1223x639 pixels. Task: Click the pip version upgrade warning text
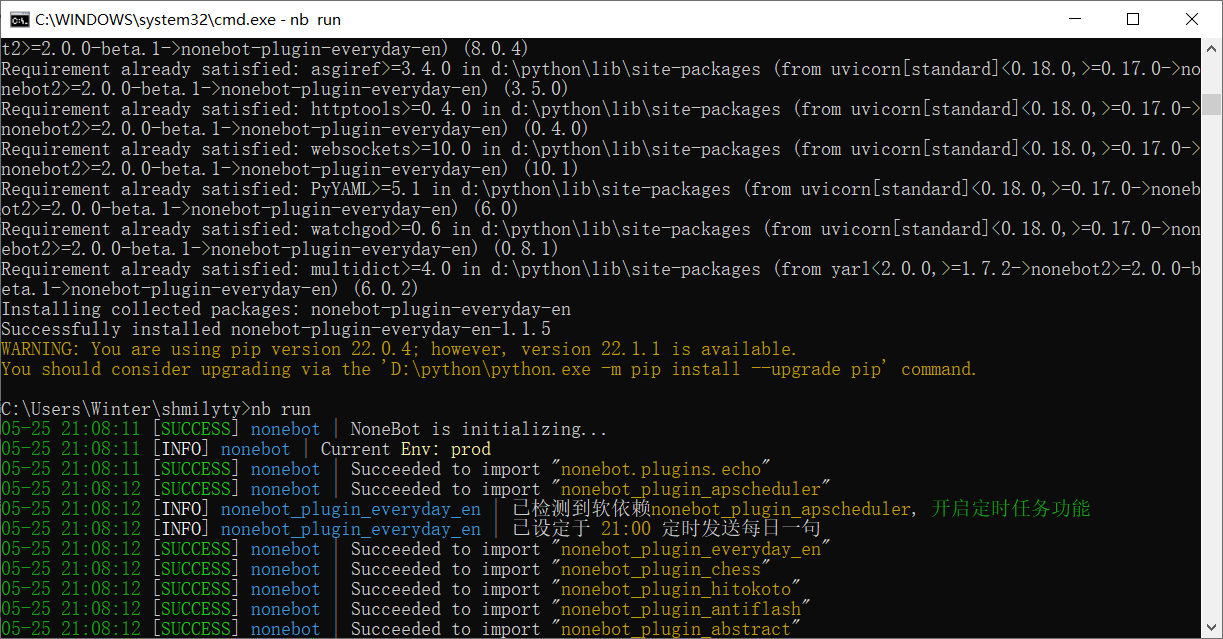coord(400,348)
